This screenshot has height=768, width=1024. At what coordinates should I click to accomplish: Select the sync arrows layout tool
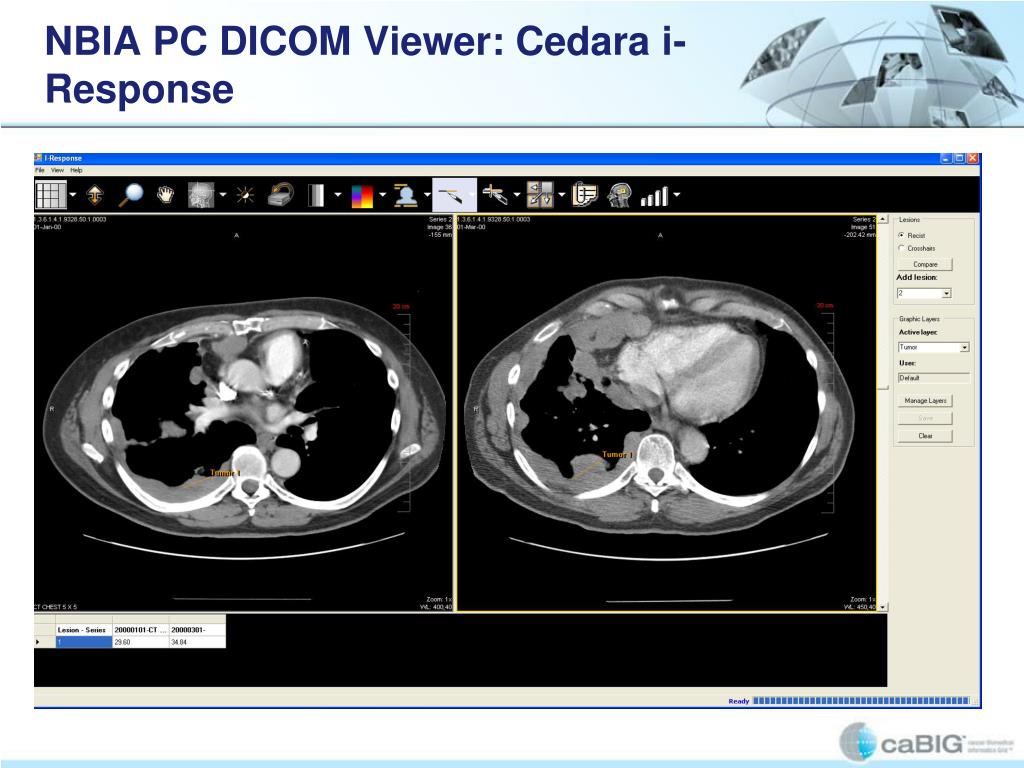pyautogui.click(x=540, y=195)
